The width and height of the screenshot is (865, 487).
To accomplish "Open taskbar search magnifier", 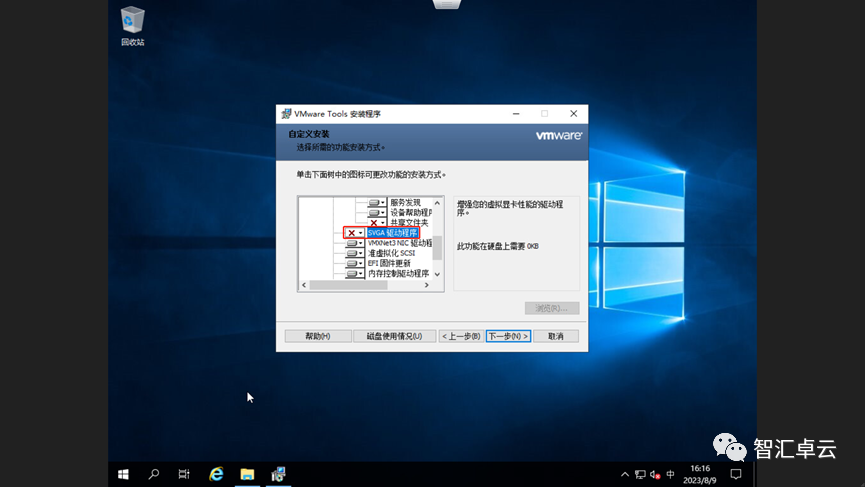I will [x=154, y=474].
